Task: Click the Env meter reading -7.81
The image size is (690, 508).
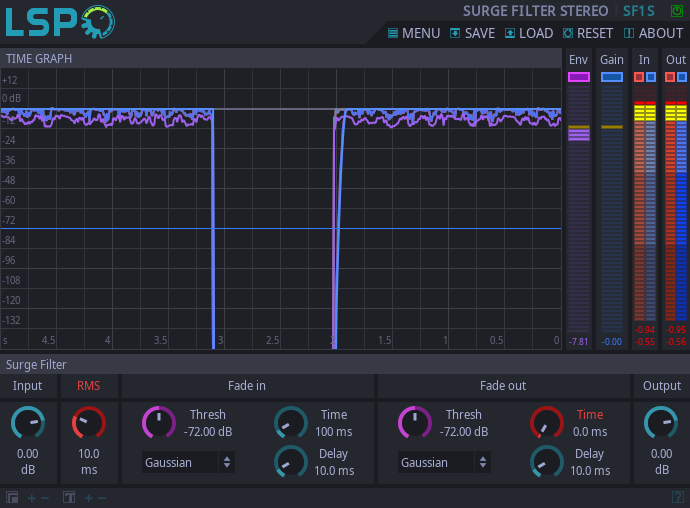Action: tap(578, 342)
